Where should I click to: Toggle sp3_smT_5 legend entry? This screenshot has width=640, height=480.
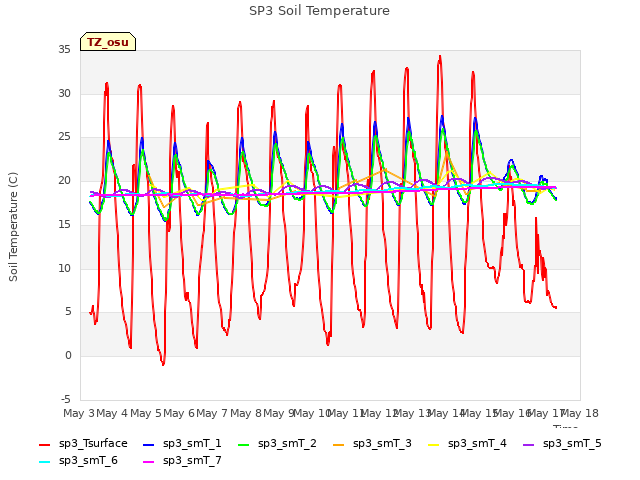click(x=562, y=444)
